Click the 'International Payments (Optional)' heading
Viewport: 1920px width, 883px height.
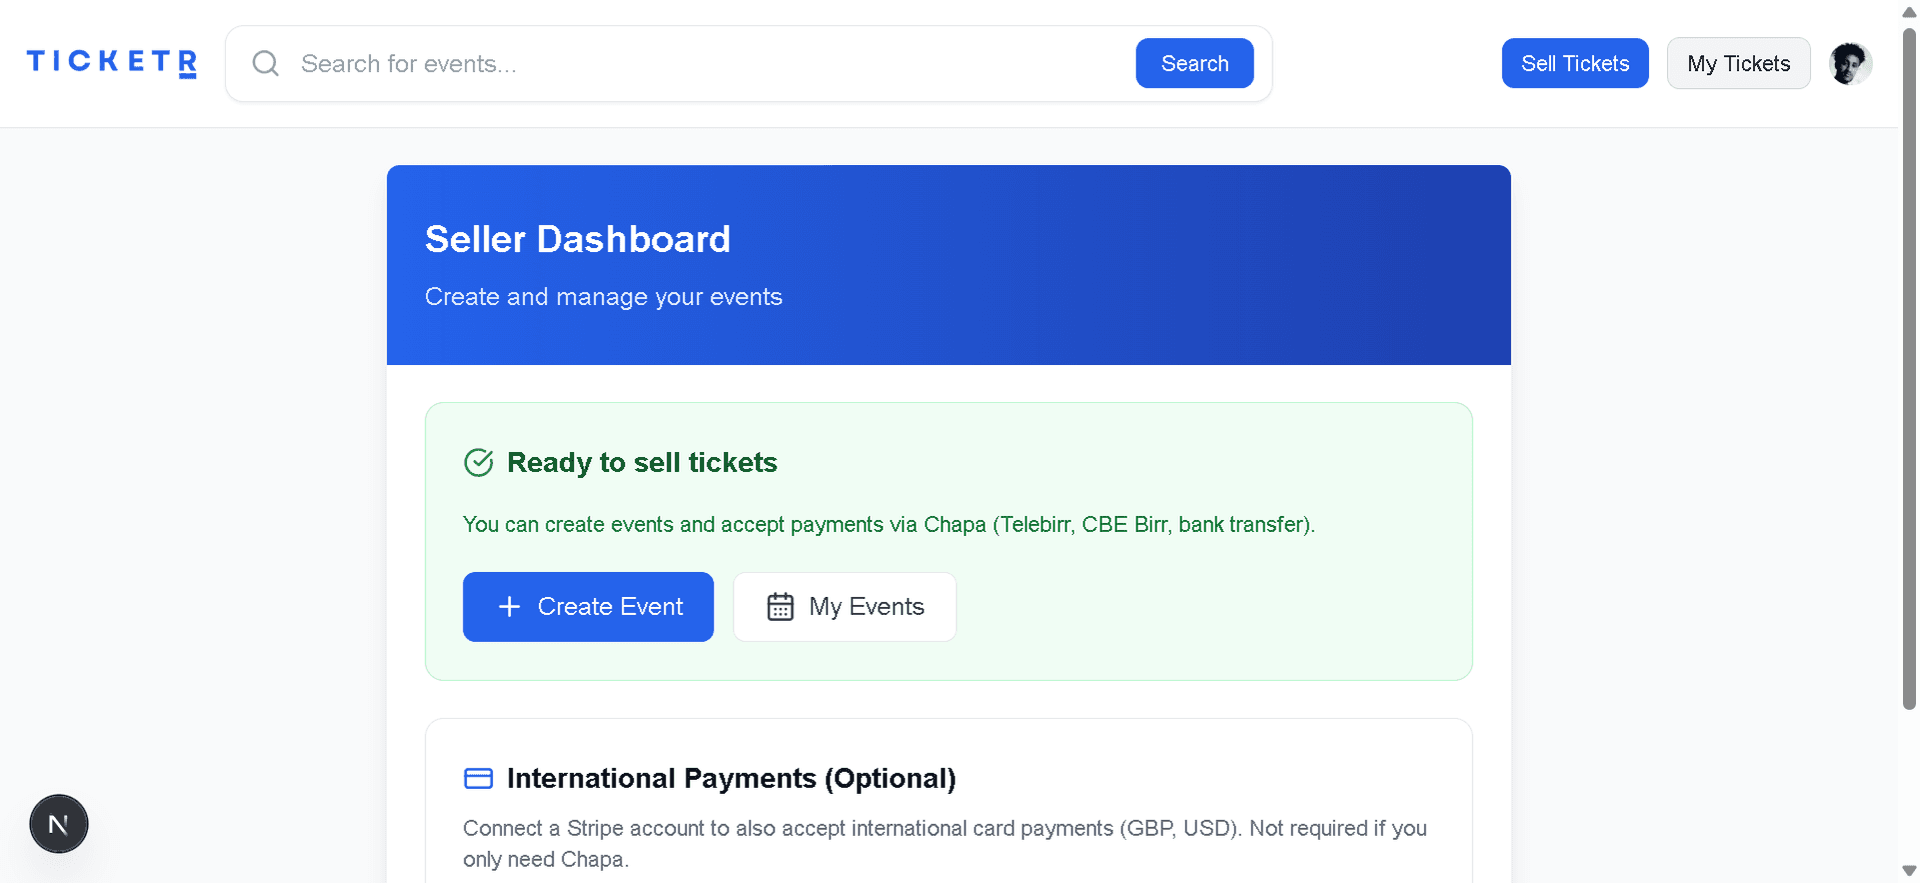(731, 779)
